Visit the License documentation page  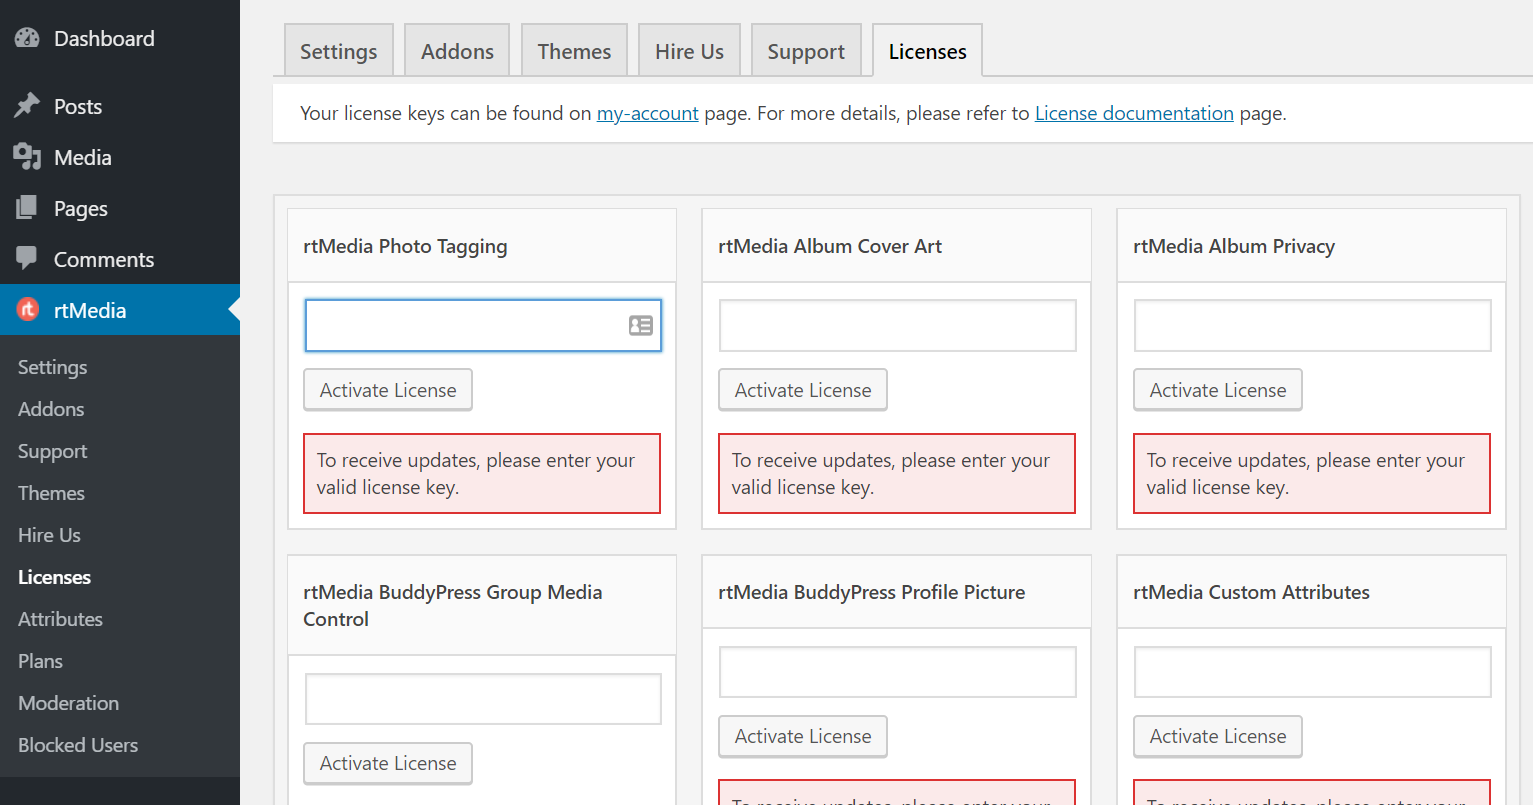click(x=1134, y=113)
